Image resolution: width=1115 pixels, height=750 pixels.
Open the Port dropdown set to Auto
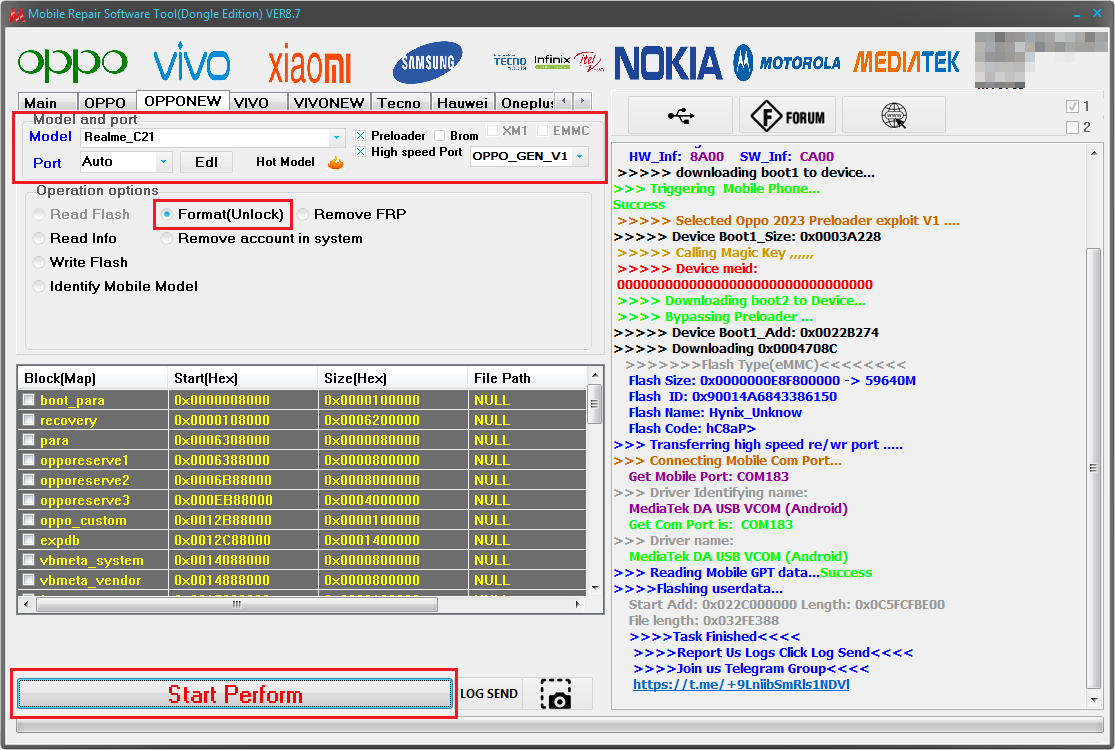click(x=126, y=162)
